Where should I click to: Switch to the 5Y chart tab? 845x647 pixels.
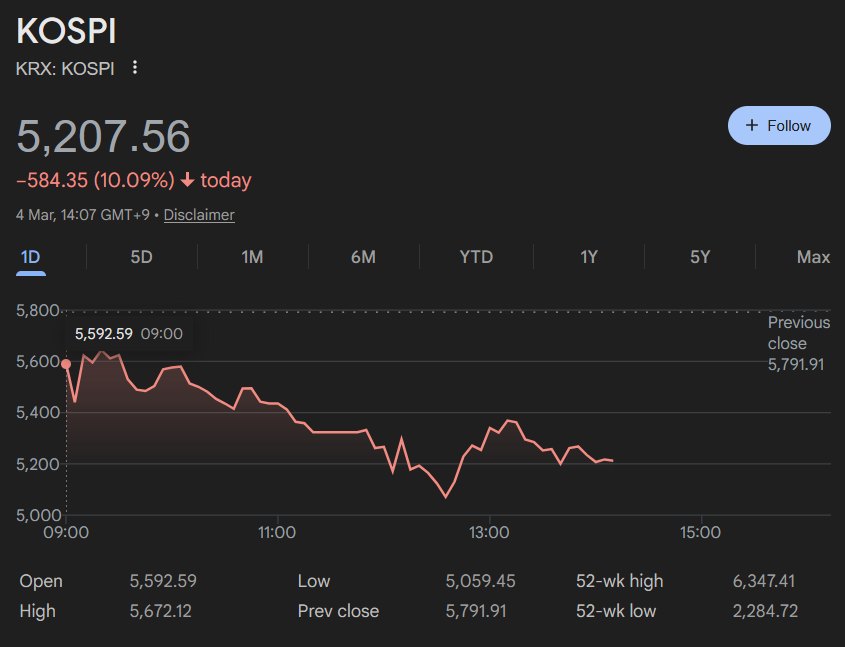[x=700, y=257]
